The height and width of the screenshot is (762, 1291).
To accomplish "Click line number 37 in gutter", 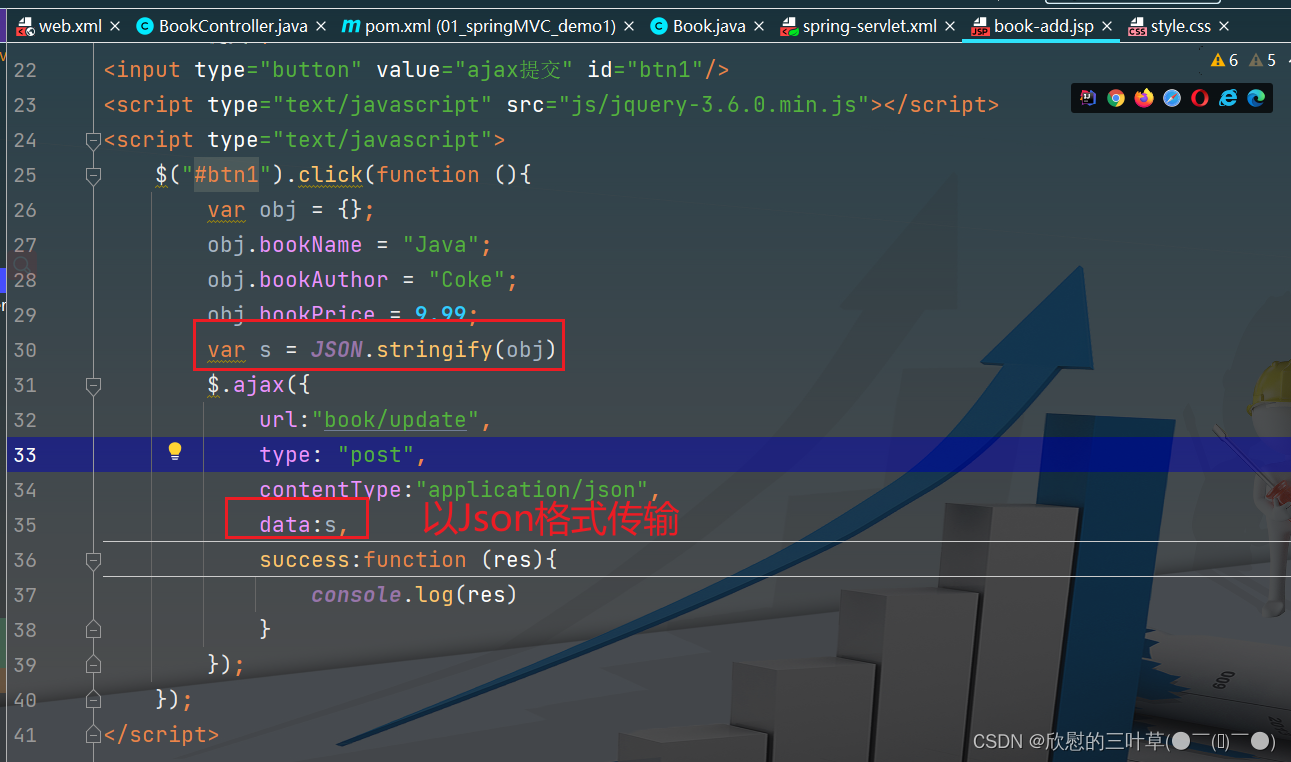I will click(x=25, y=595).
